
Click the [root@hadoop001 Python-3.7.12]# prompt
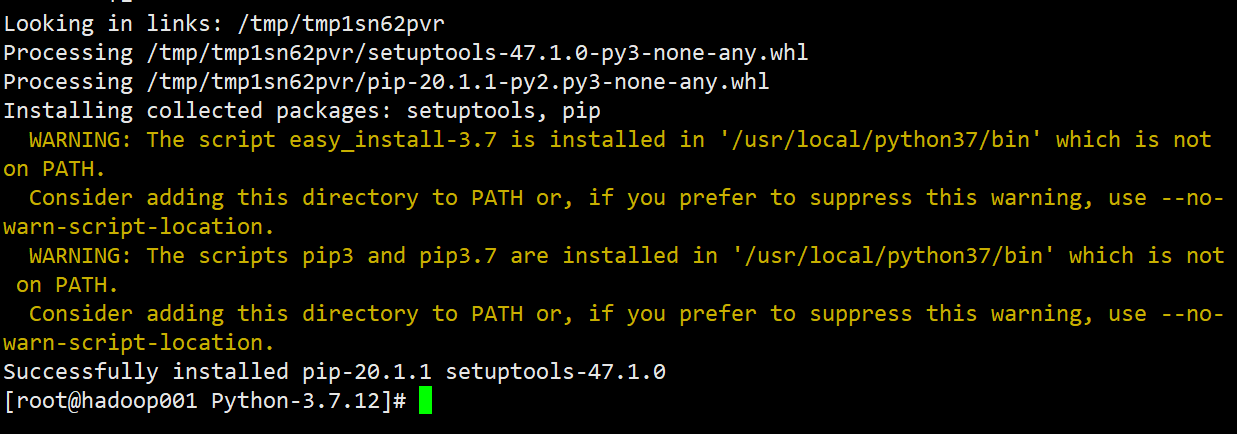click(x=205, y=401)
